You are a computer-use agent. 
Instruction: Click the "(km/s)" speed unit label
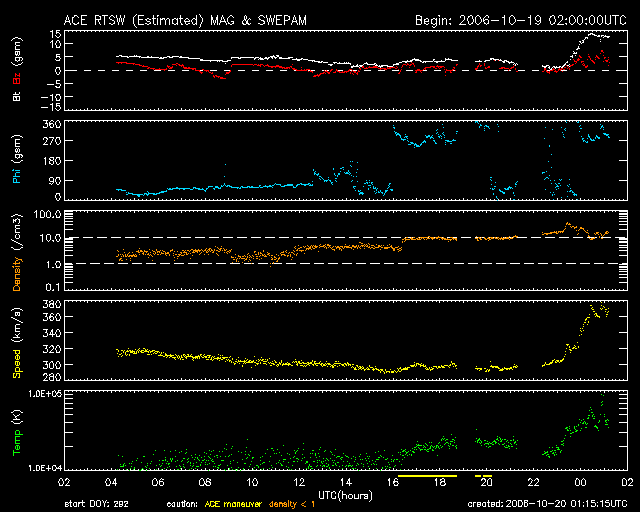pyautogui.click(x=17, y=326)
